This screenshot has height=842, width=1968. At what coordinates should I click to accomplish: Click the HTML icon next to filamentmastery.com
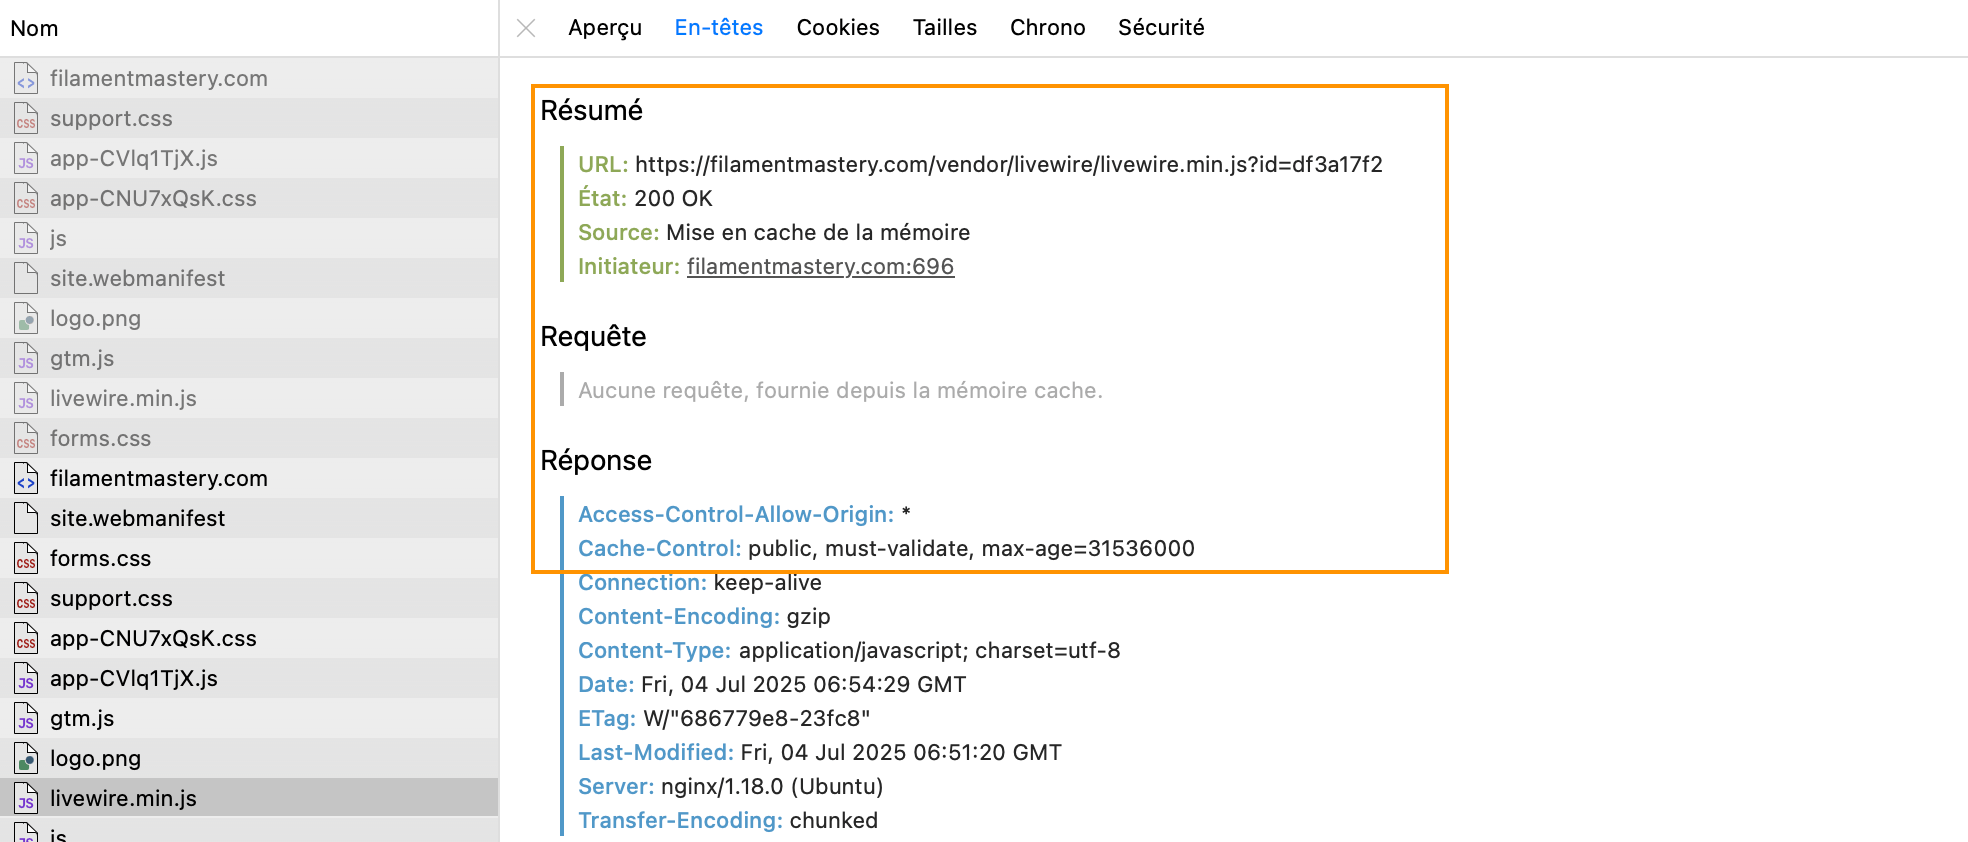(25, 78)
